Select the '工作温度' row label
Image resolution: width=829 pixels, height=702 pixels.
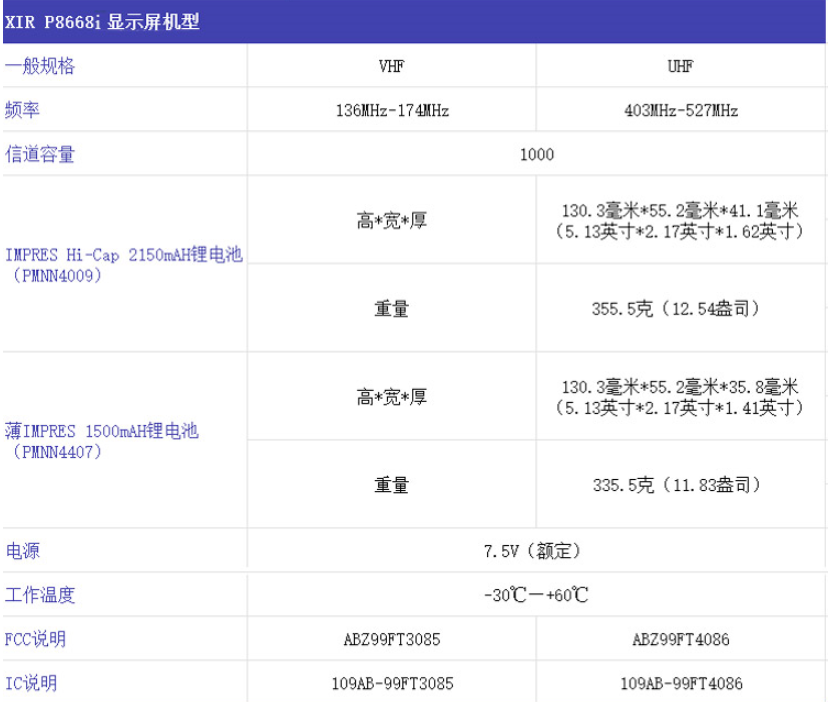pos(40,595)
